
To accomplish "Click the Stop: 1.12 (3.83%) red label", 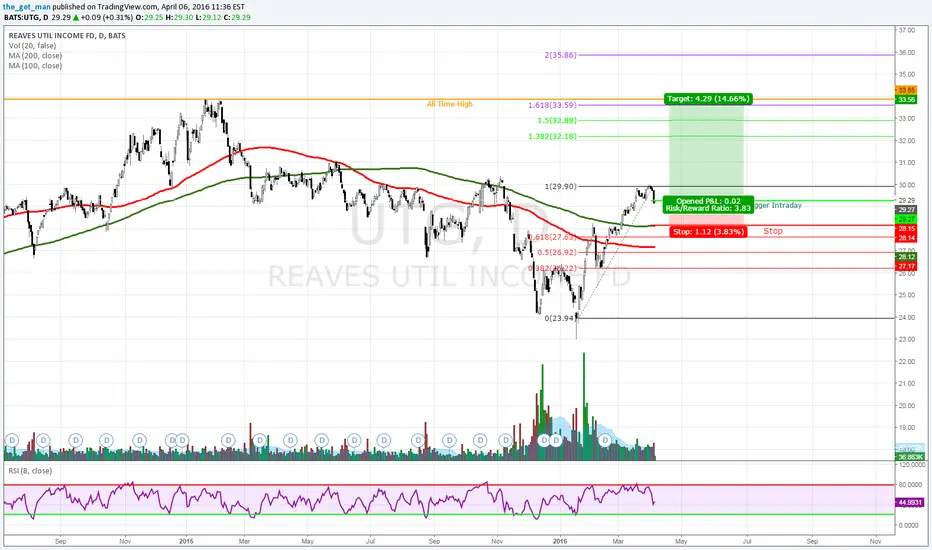I will (709, 231).
